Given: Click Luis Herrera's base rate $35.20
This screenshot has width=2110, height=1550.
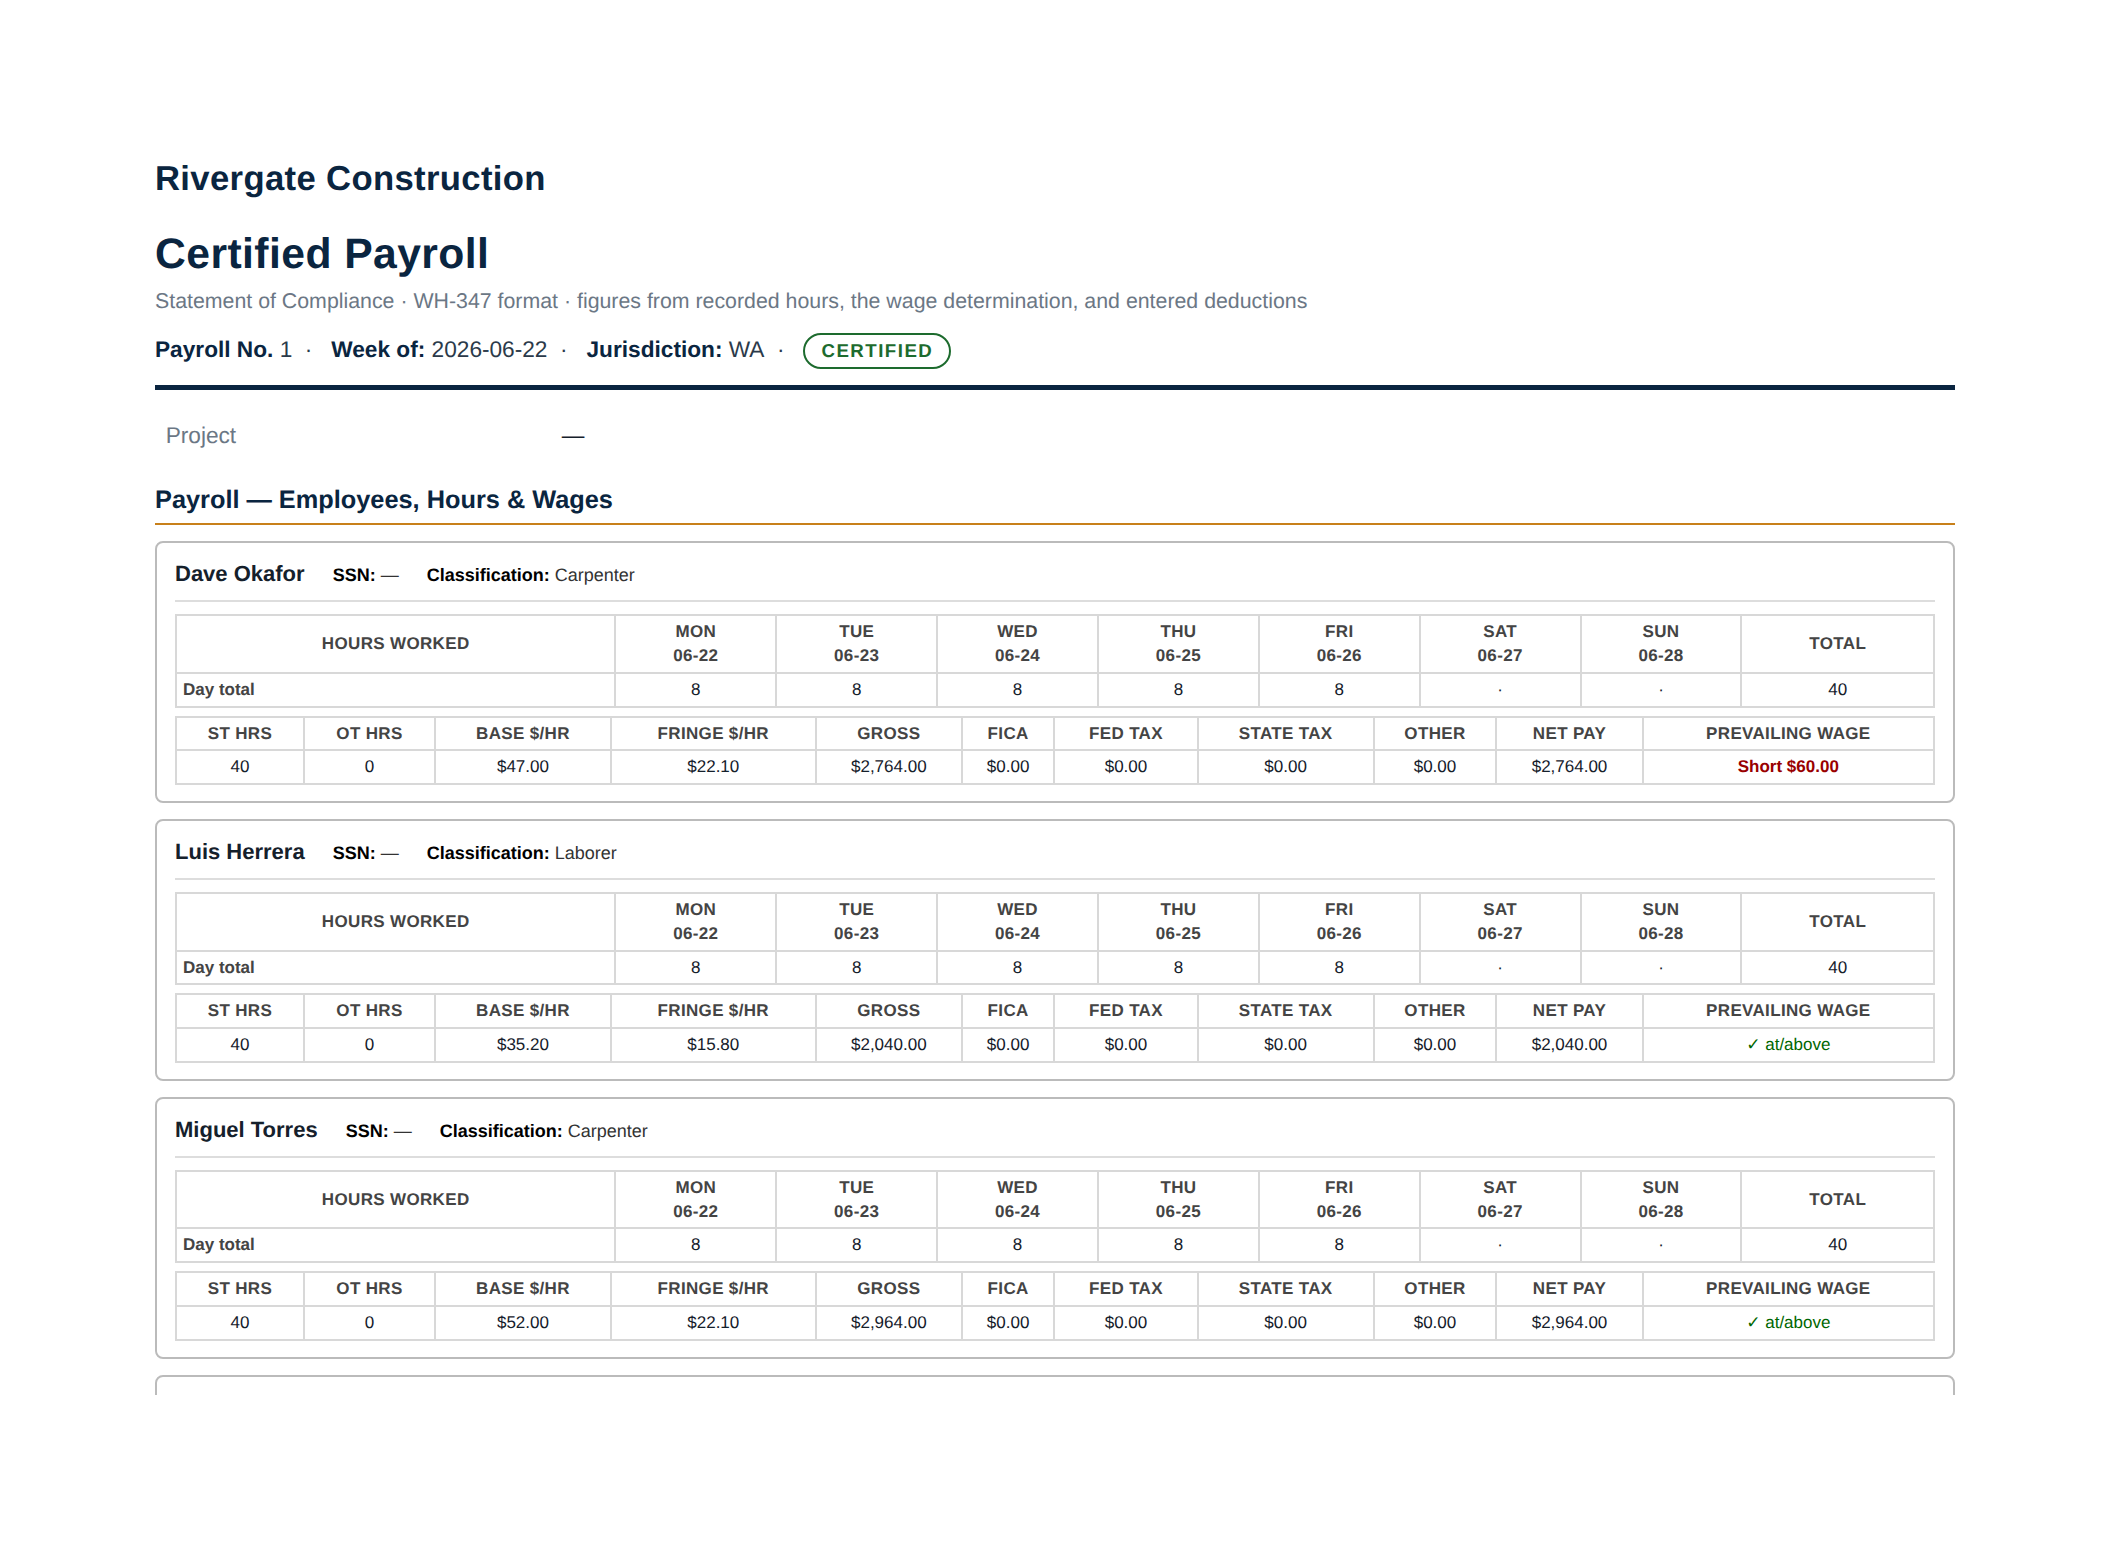Looking at the screenshot, I should click(522, 1045).
